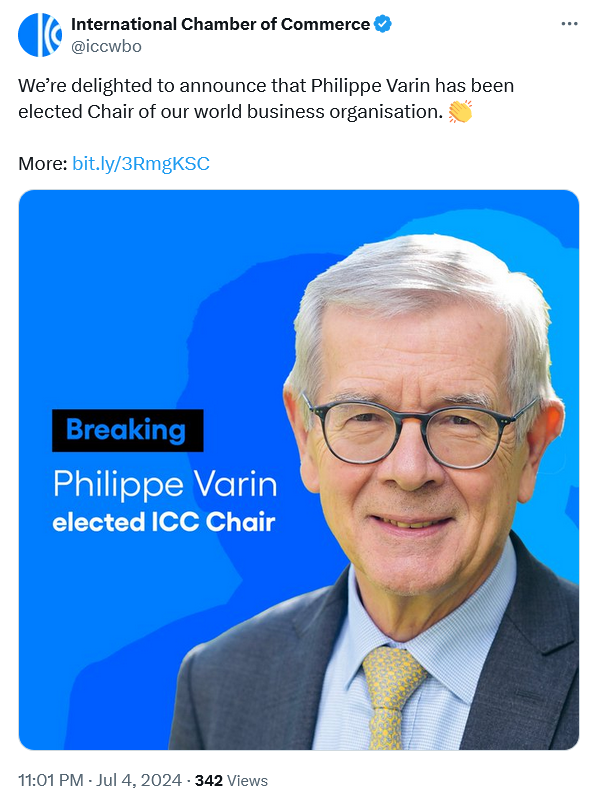Viewport: 598px width, 800px height.
Task: Open the ICC round logo avatar
Action: coord(40,35)
